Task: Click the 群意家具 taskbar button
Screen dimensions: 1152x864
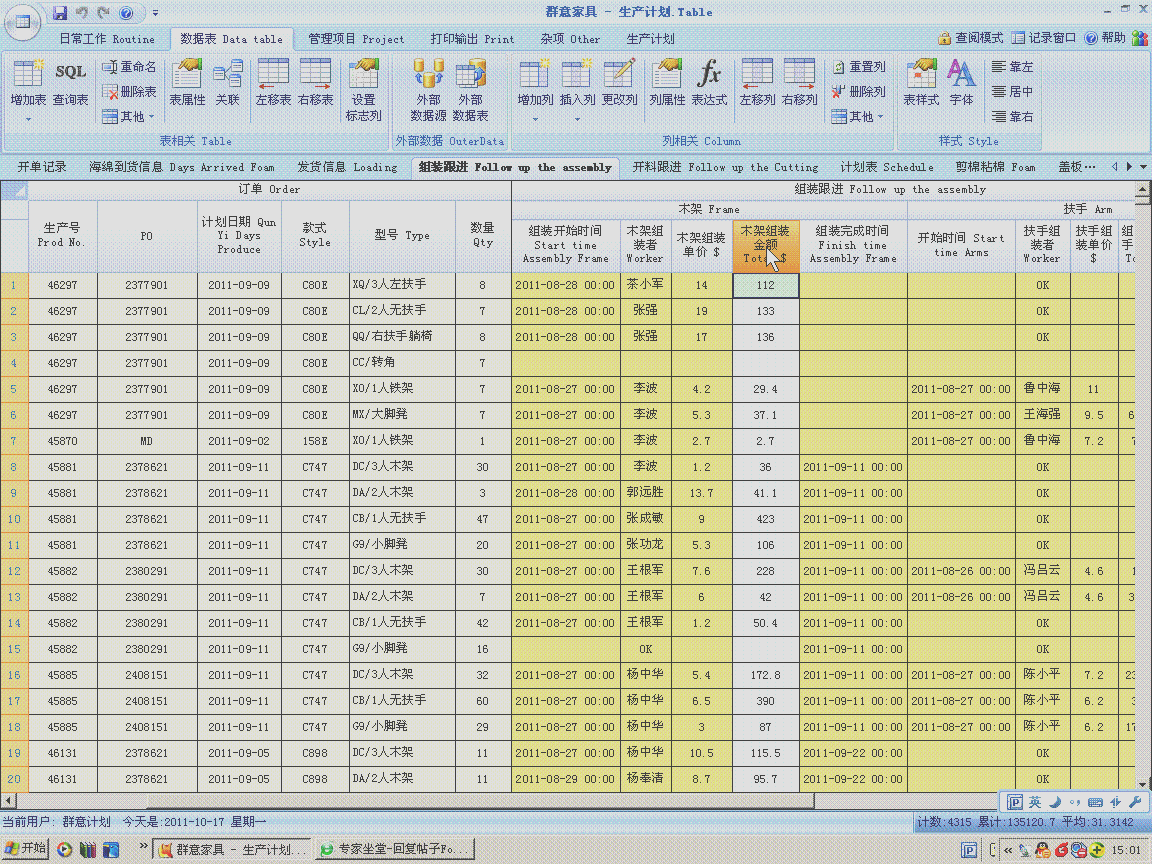Action: [234, 849]
